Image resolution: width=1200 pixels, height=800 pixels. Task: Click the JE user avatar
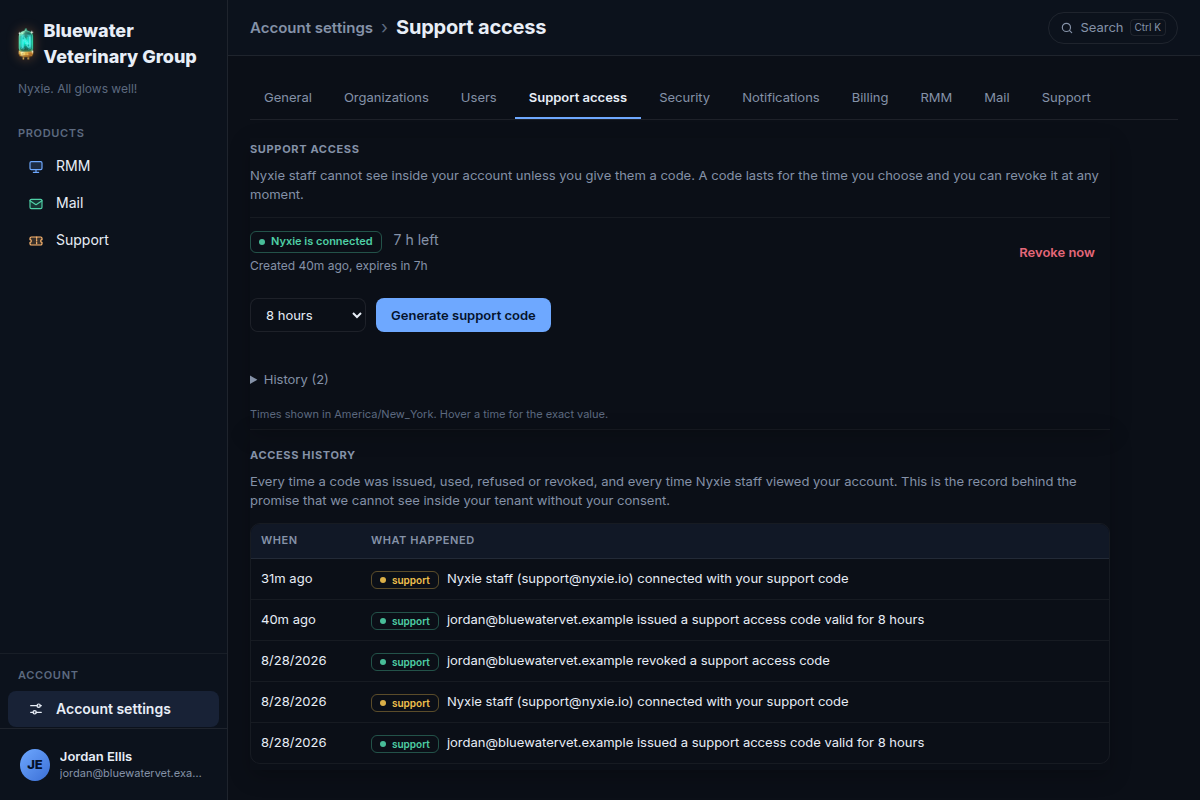coord(35,765)
